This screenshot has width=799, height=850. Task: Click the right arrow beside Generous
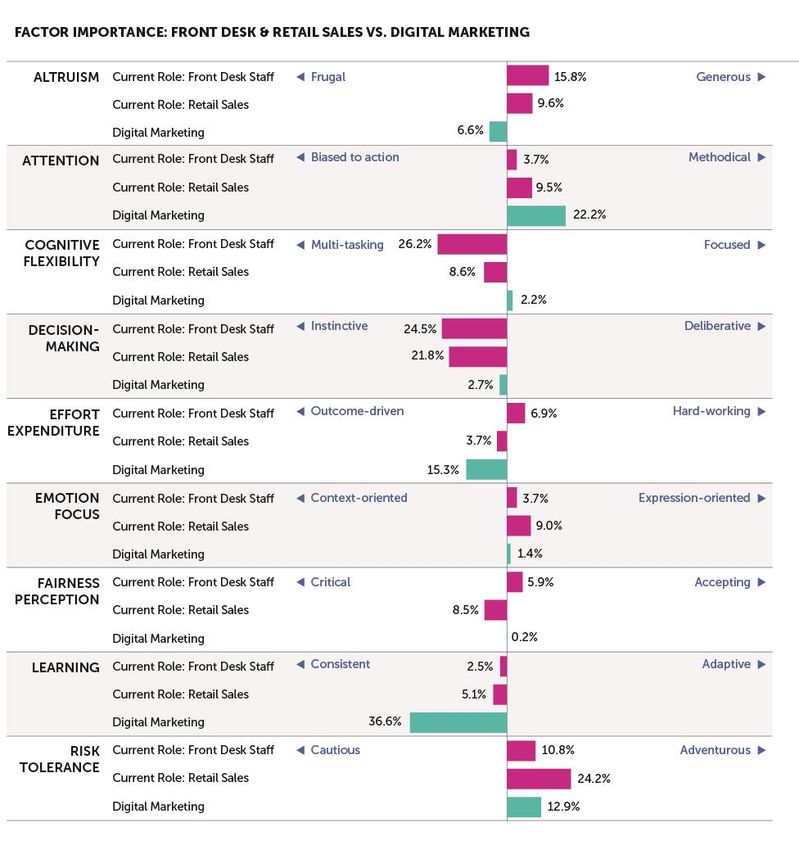tap(762, 77)
